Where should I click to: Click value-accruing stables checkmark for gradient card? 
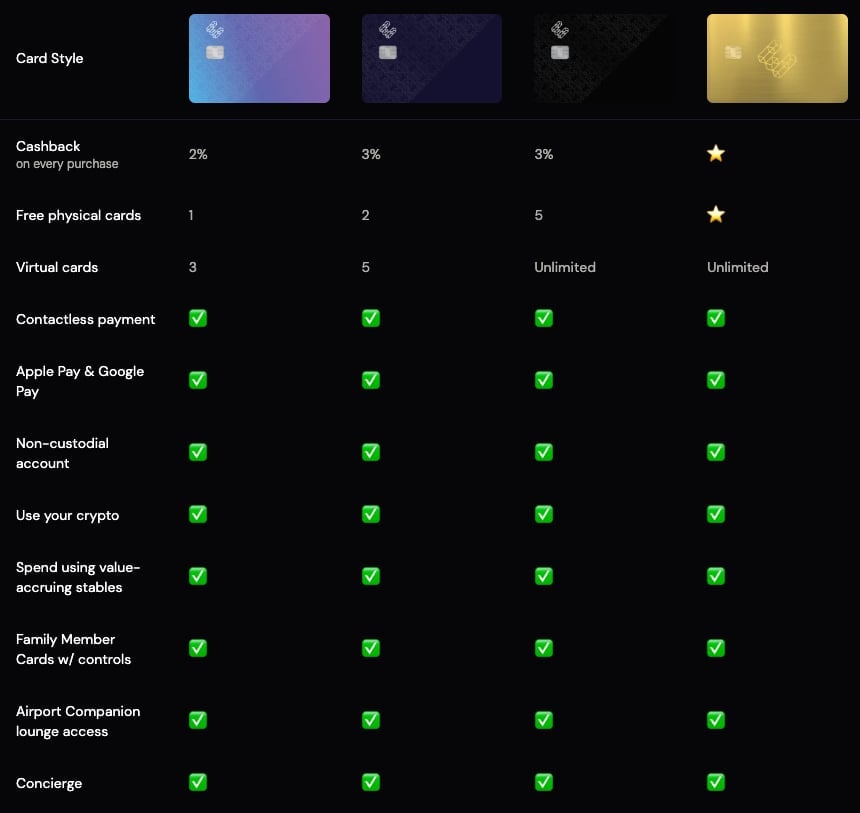click(x=198, y=576)
